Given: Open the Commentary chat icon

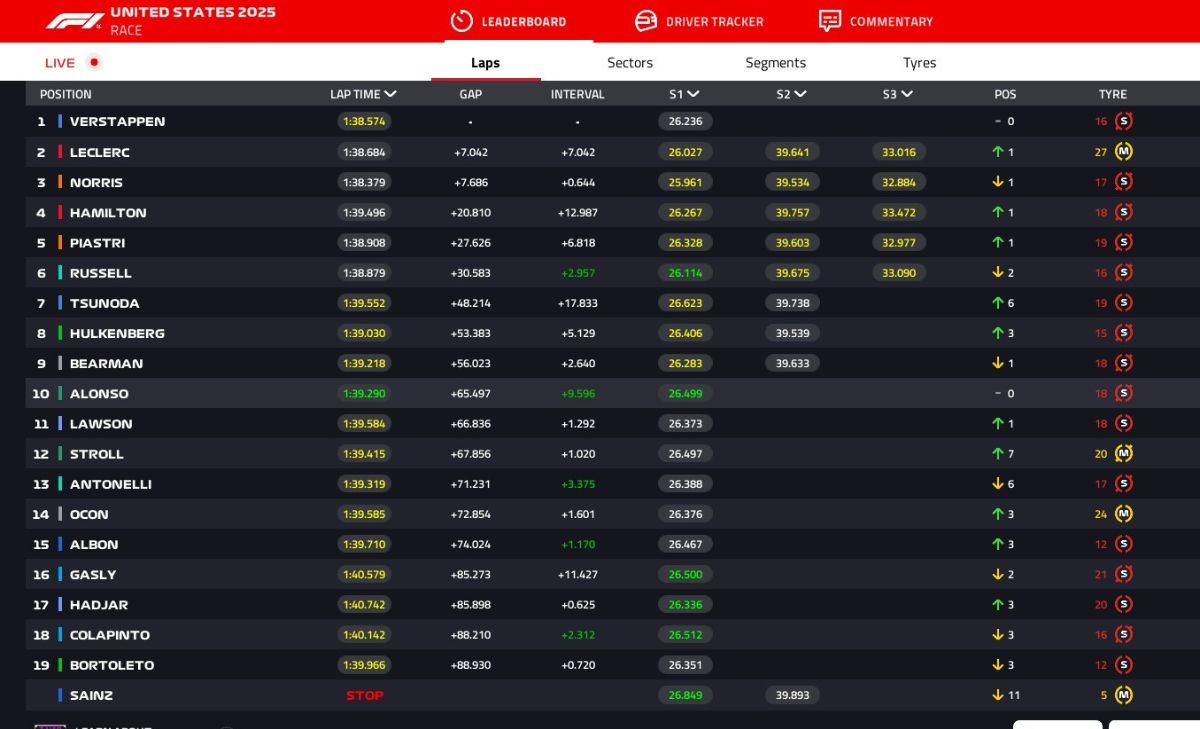Looking at the screenshot, I should pyautogui.click(x=829, y=21).
